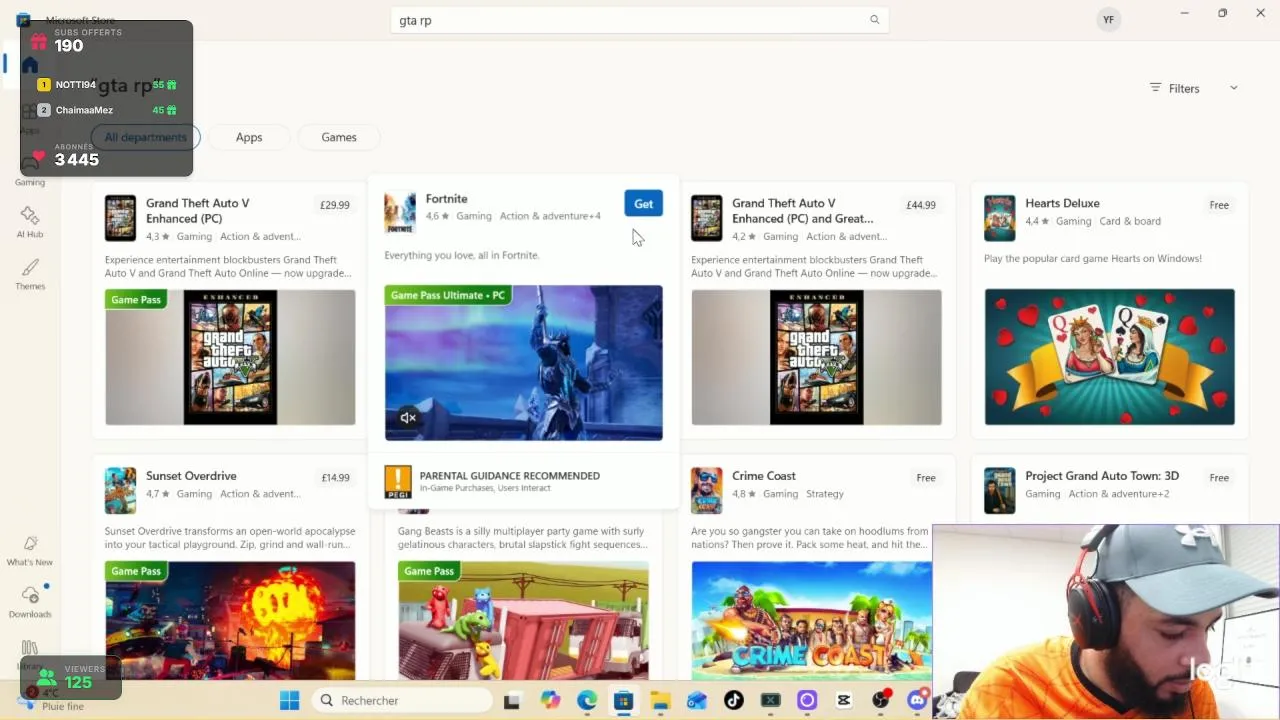Click 'Everything you love, all in Fortnite.' text
The width and height of the screenshot is (1280, 720).
(x=461, y=255)
